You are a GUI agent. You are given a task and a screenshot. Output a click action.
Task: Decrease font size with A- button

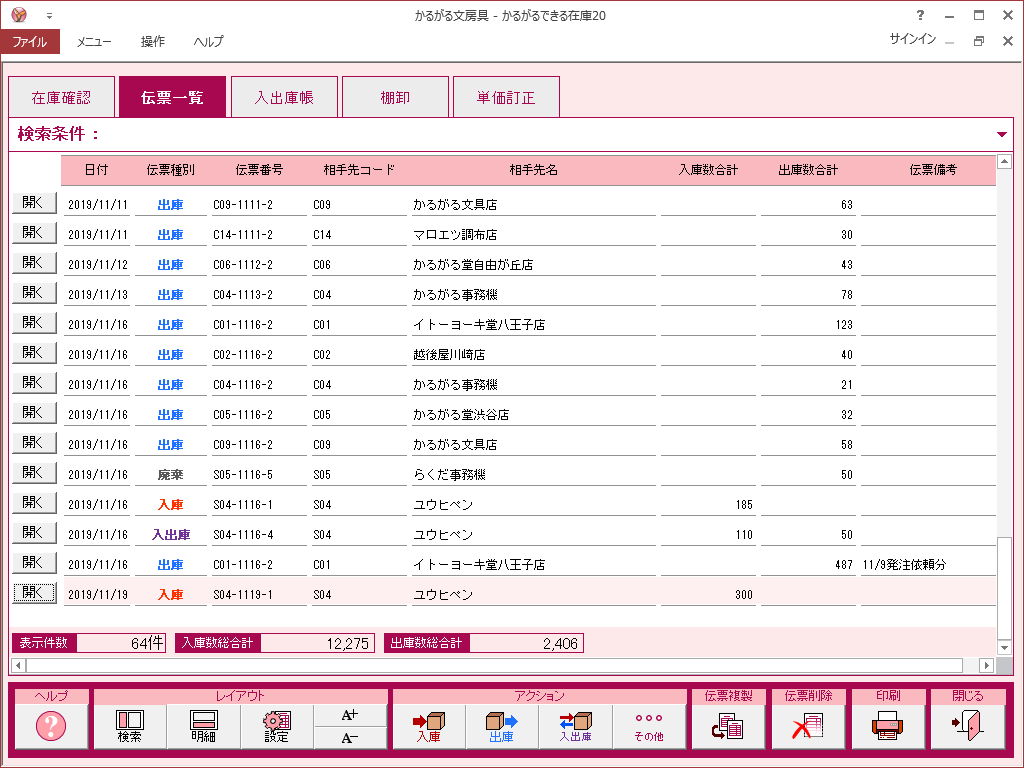point(350,738)
